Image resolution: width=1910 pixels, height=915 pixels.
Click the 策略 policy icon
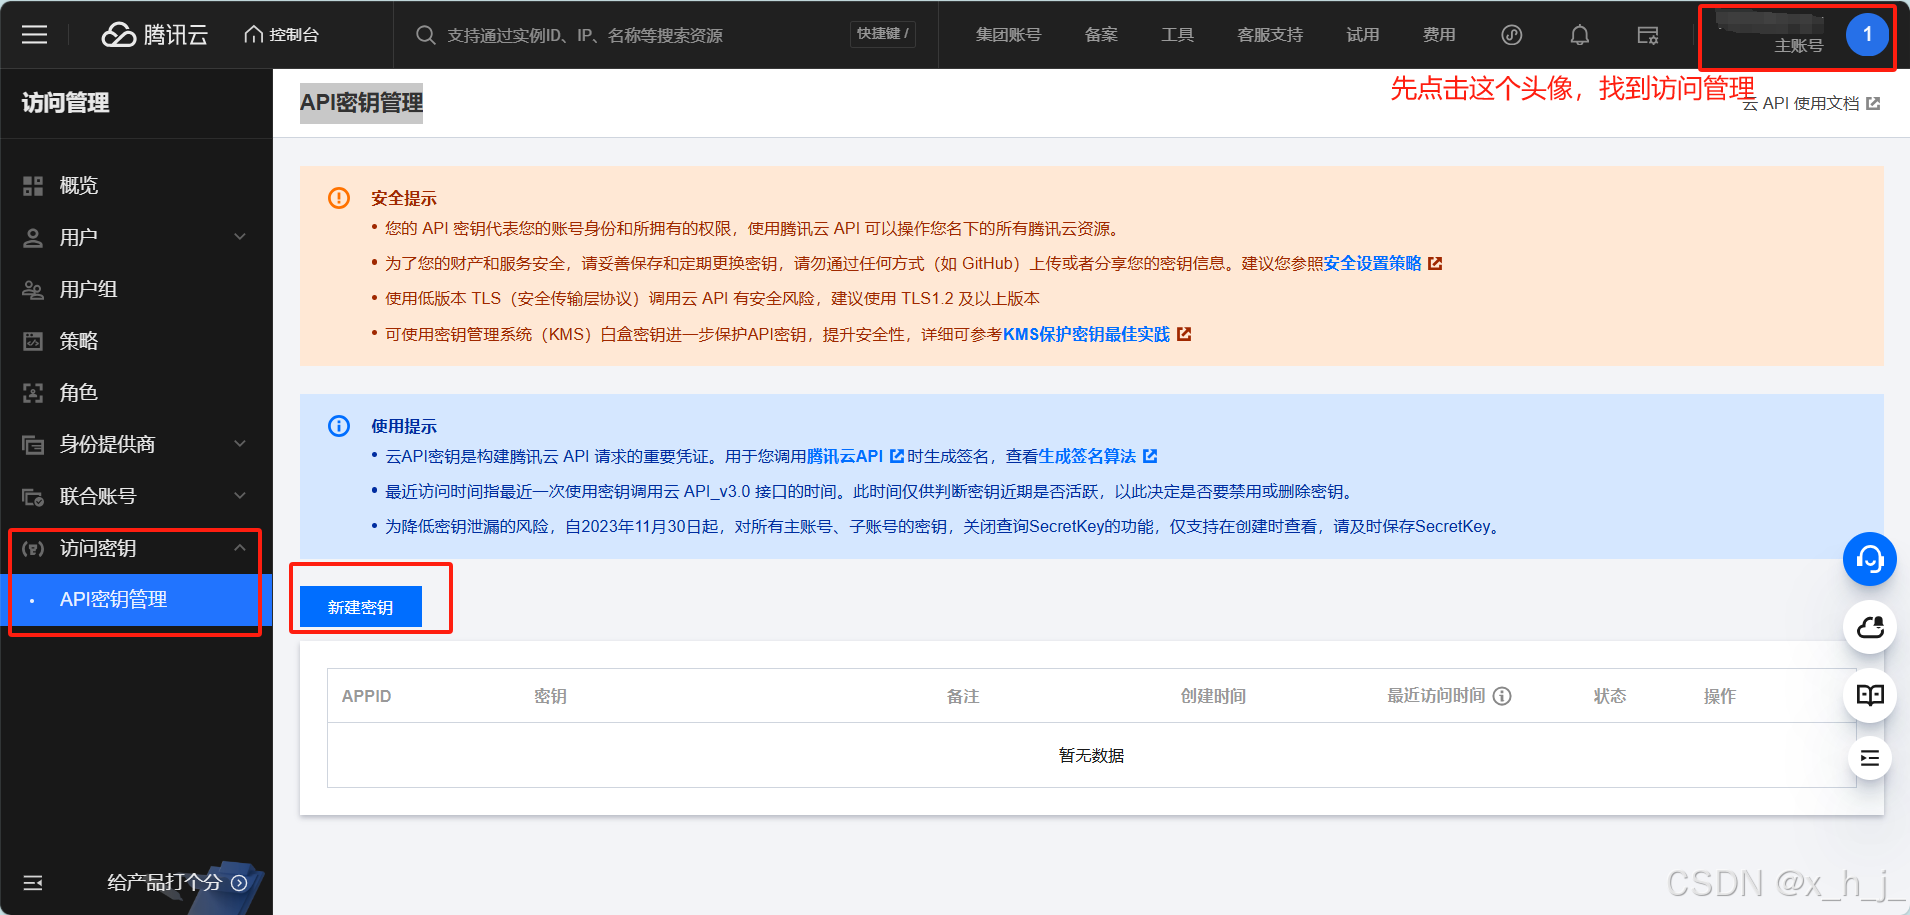(x=33, y=341)
